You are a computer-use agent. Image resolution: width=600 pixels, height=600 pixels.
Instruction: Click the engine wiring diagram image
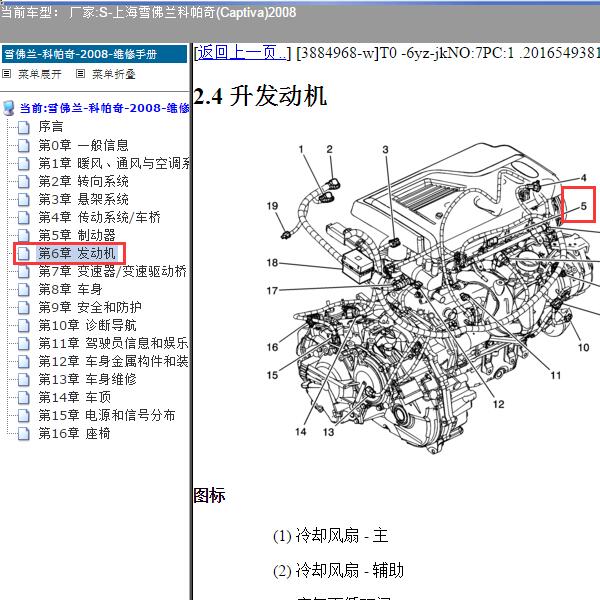coord(432,298)
